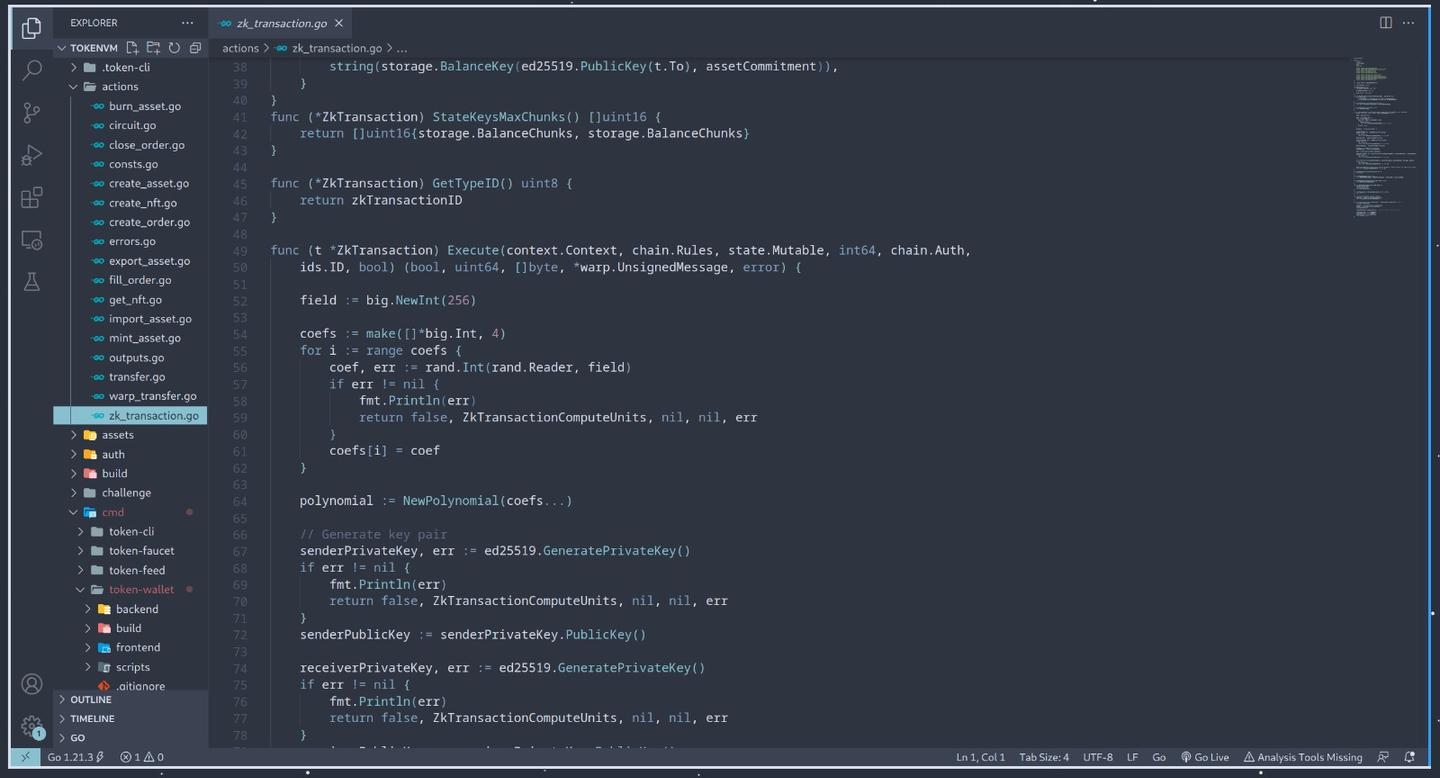Open the Explorer view in activity bar
1440x778 pixels.
click(32, 28)
